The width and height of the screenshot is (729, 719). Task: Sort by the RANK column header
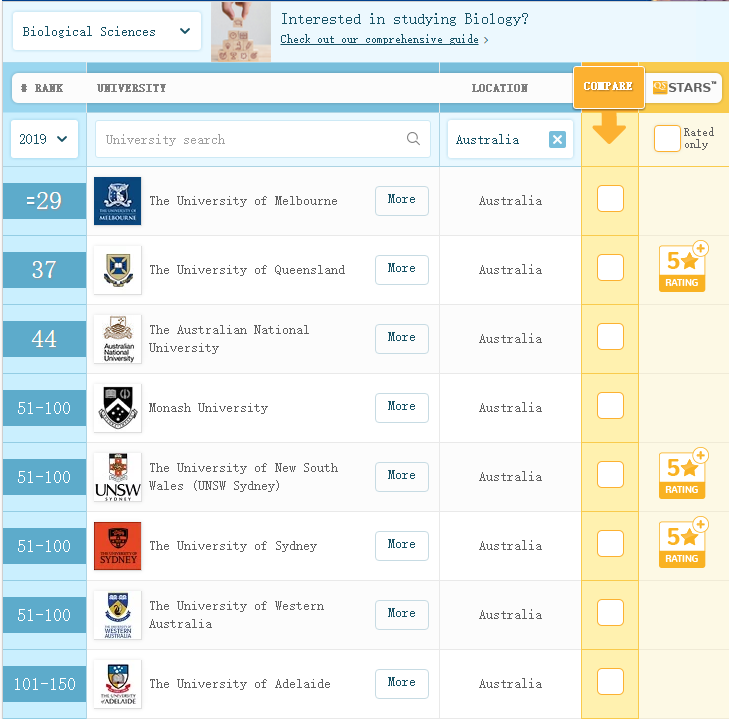pyautogui.click(x=42, y=88)
